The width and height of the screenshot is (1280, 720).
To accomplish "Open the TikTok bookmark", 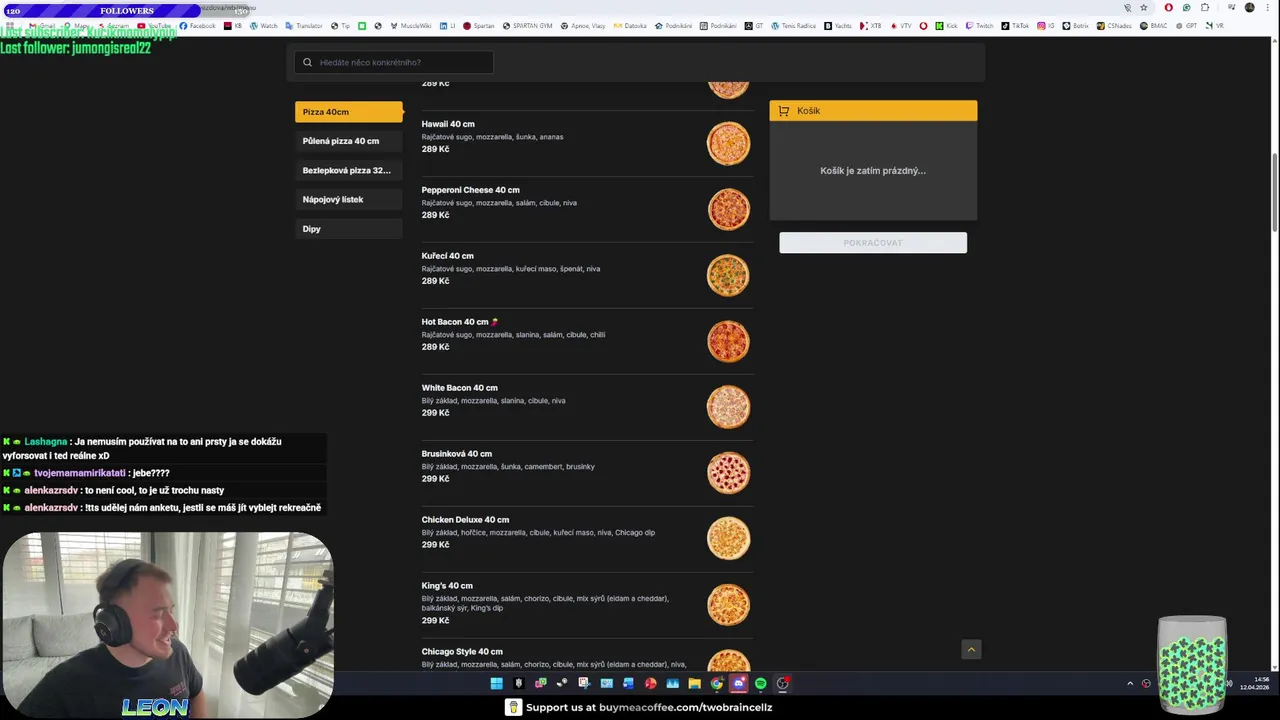I will tap(1014, 26).
